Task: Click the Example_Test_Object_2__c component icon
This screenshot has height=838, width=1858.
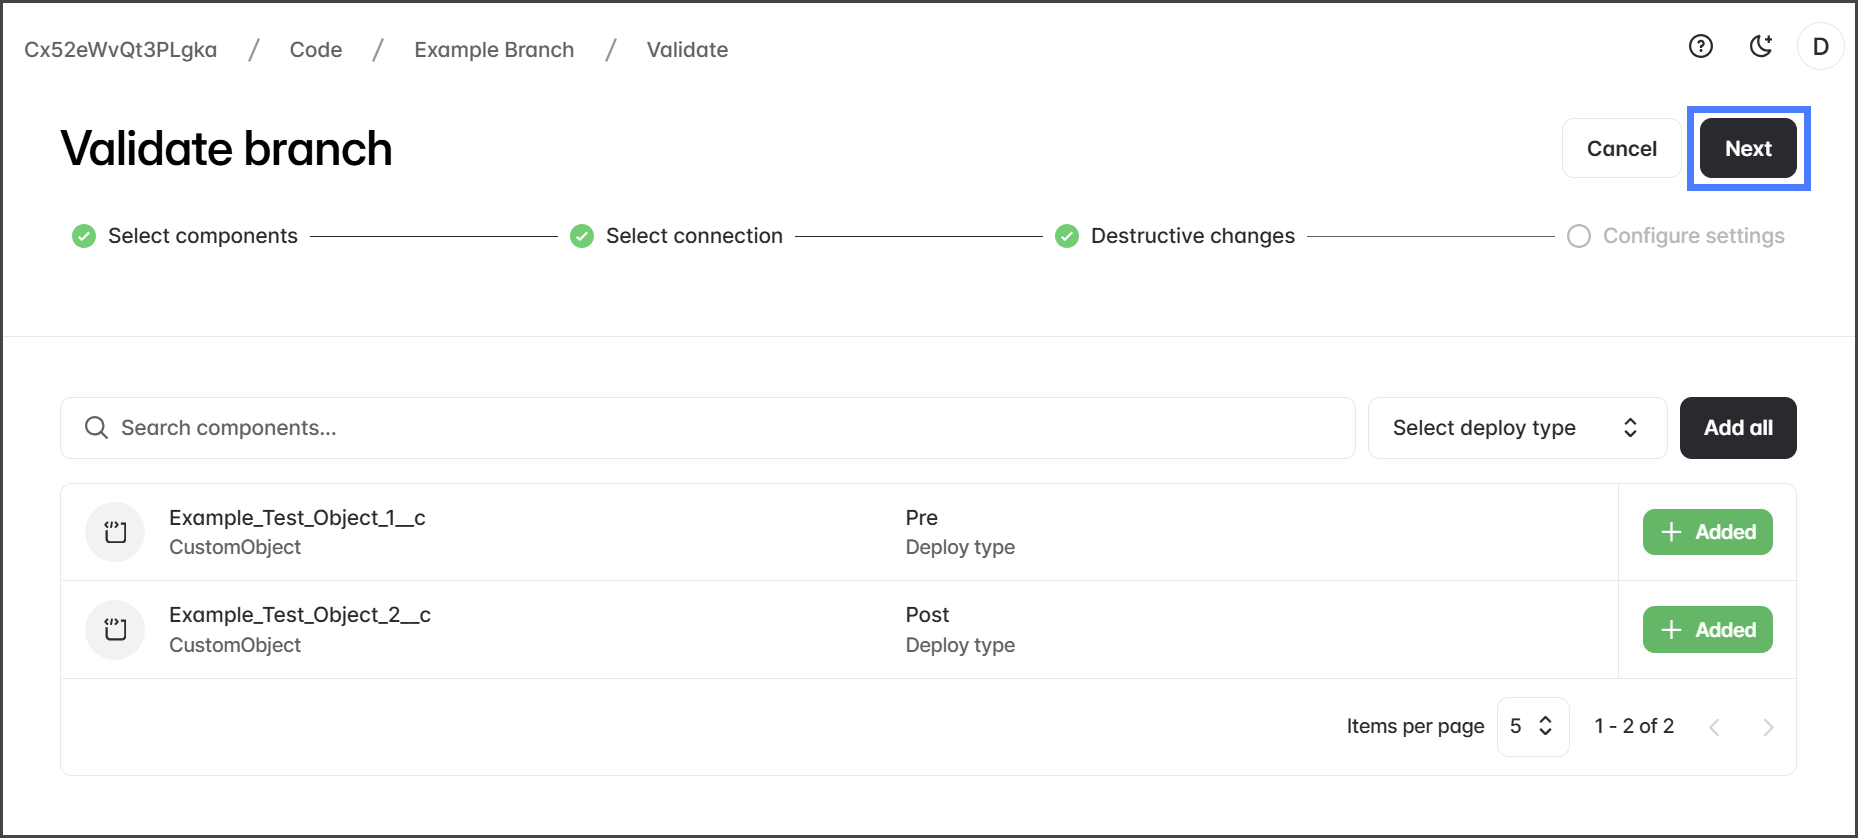Action: coord(115,630)
